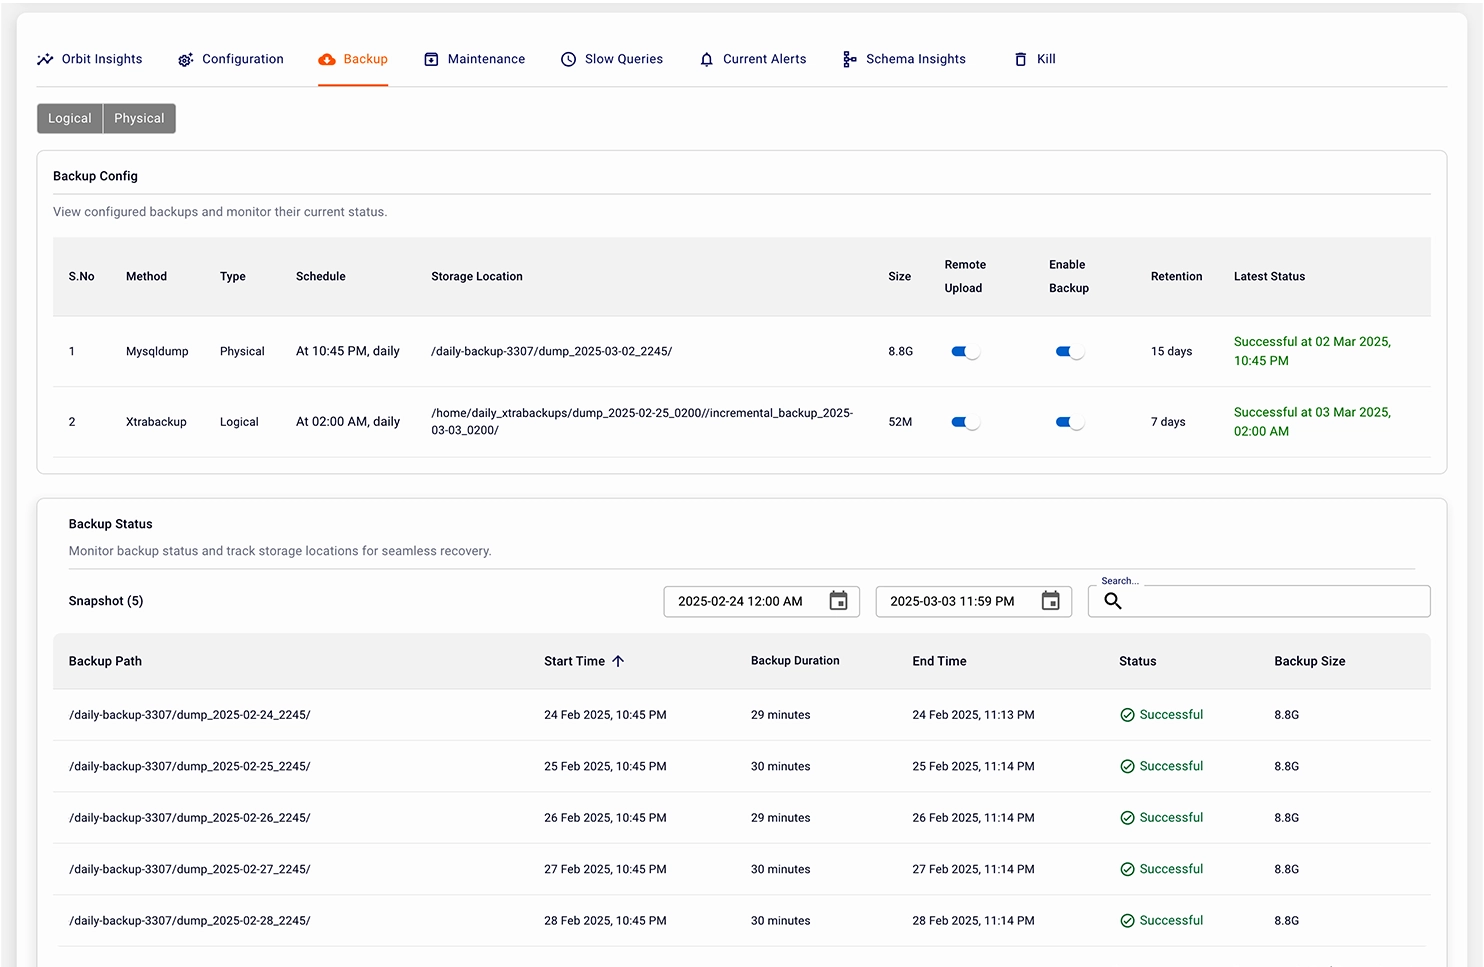Click the Configuration gear icon

pyautogui.click(x=185, y=60)
